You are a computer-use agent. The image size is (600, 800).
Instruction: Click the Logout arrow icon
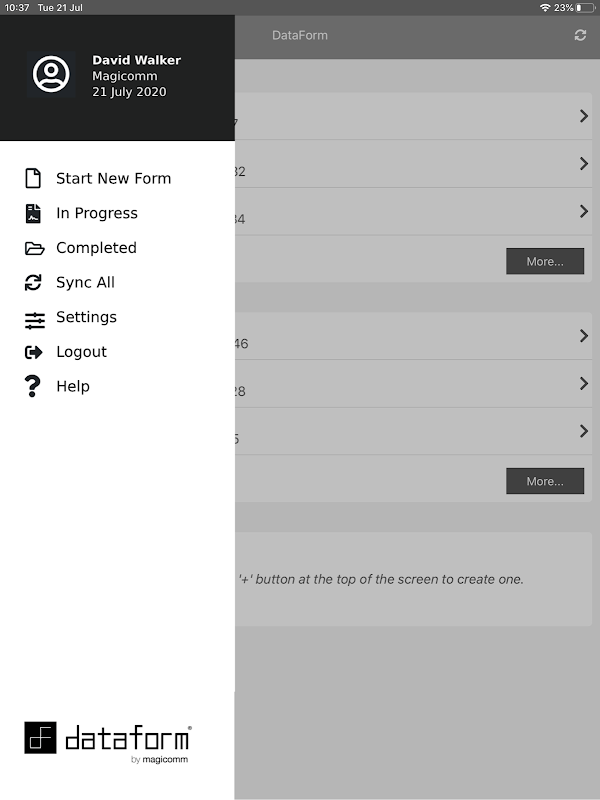(x=34, y=352)
